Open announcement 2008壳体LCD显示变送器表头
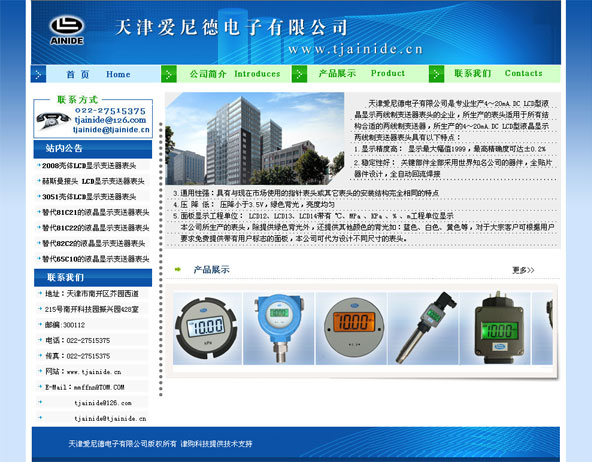Image resolution: width=592 pixels, height=462 pixels. tap(89, 166)
